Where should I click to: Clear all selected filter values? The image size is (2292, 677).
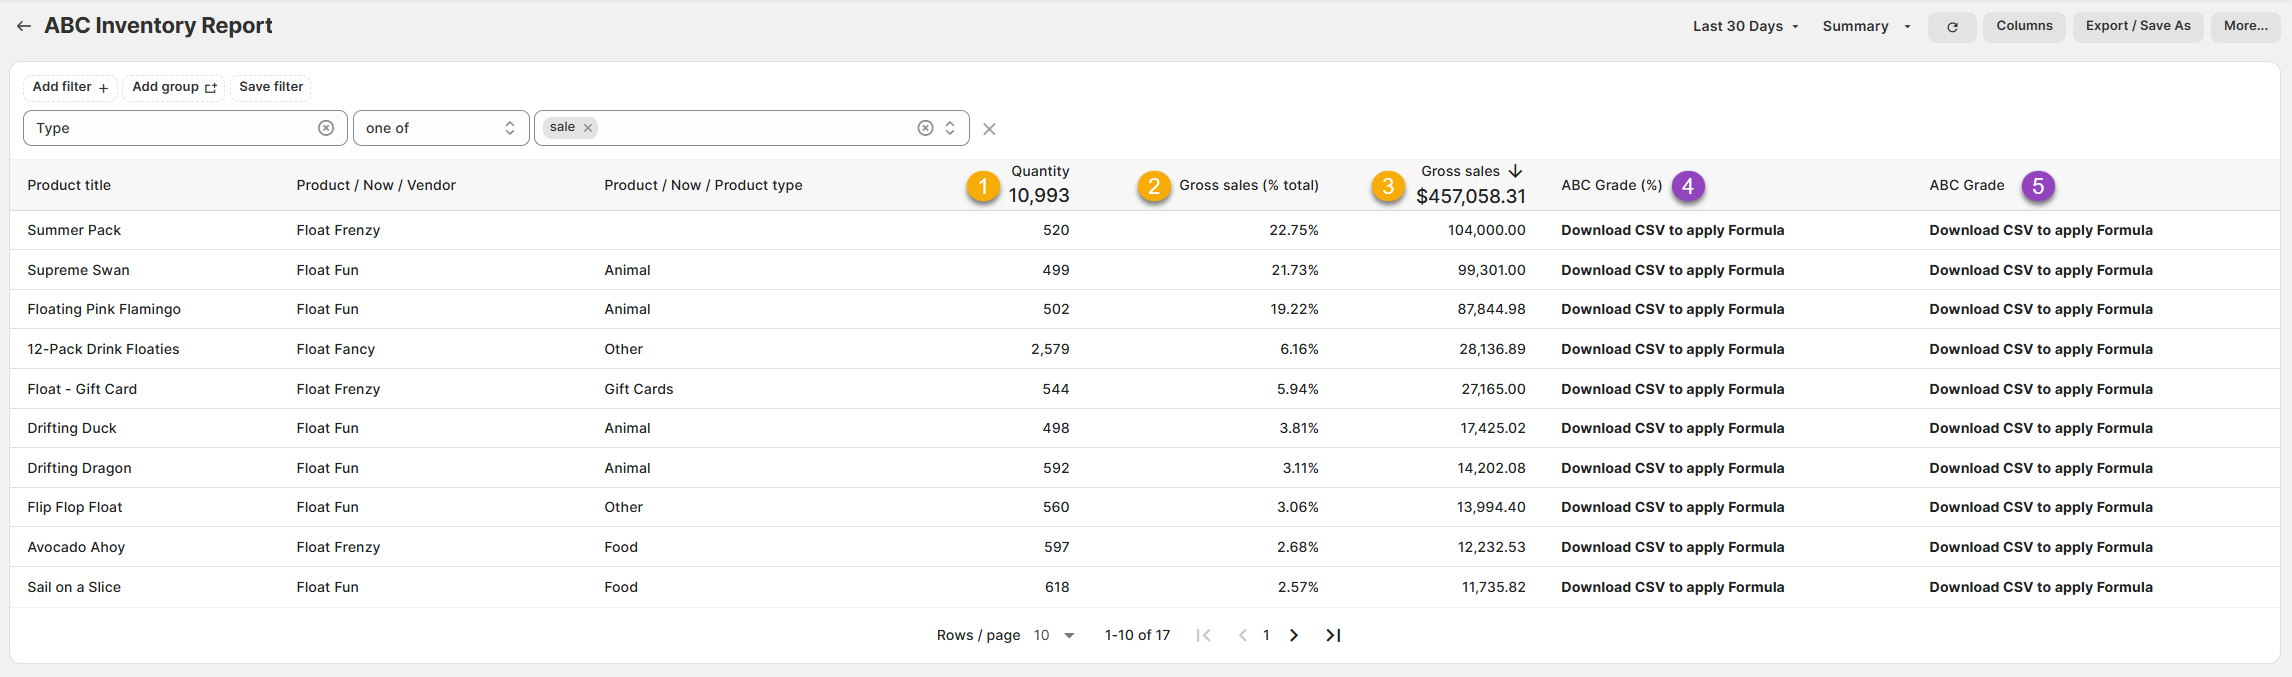tap(925, 128)
